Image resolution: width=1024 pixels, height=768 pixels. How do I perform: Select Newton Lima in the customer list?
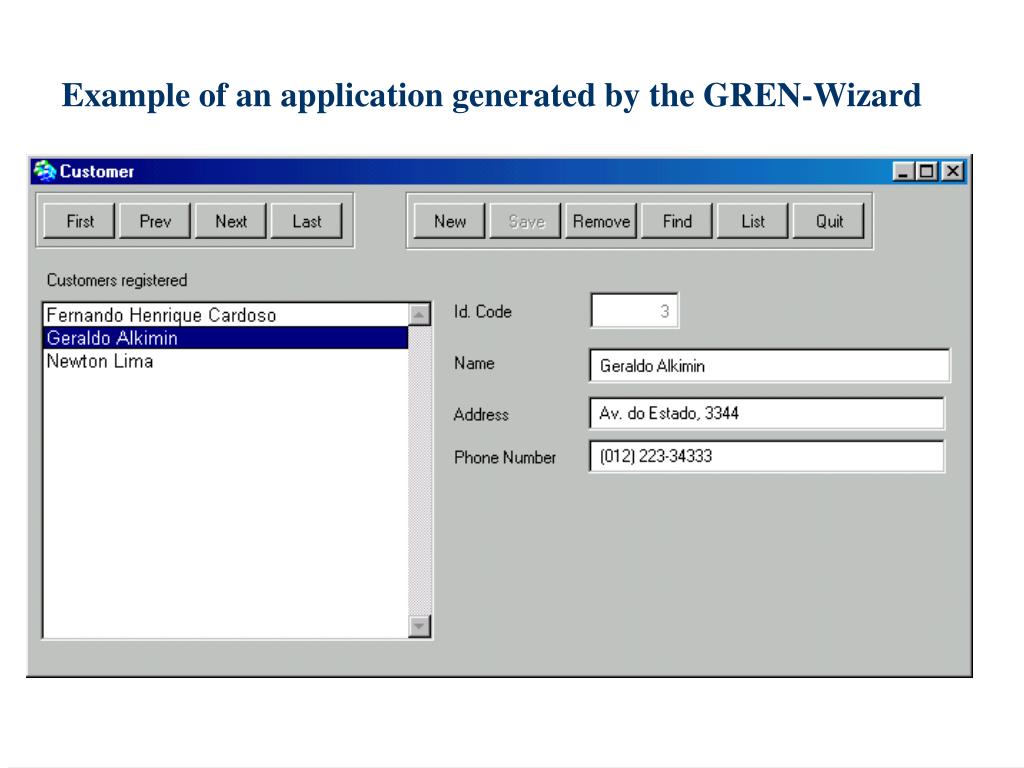[x=226, y=361]
